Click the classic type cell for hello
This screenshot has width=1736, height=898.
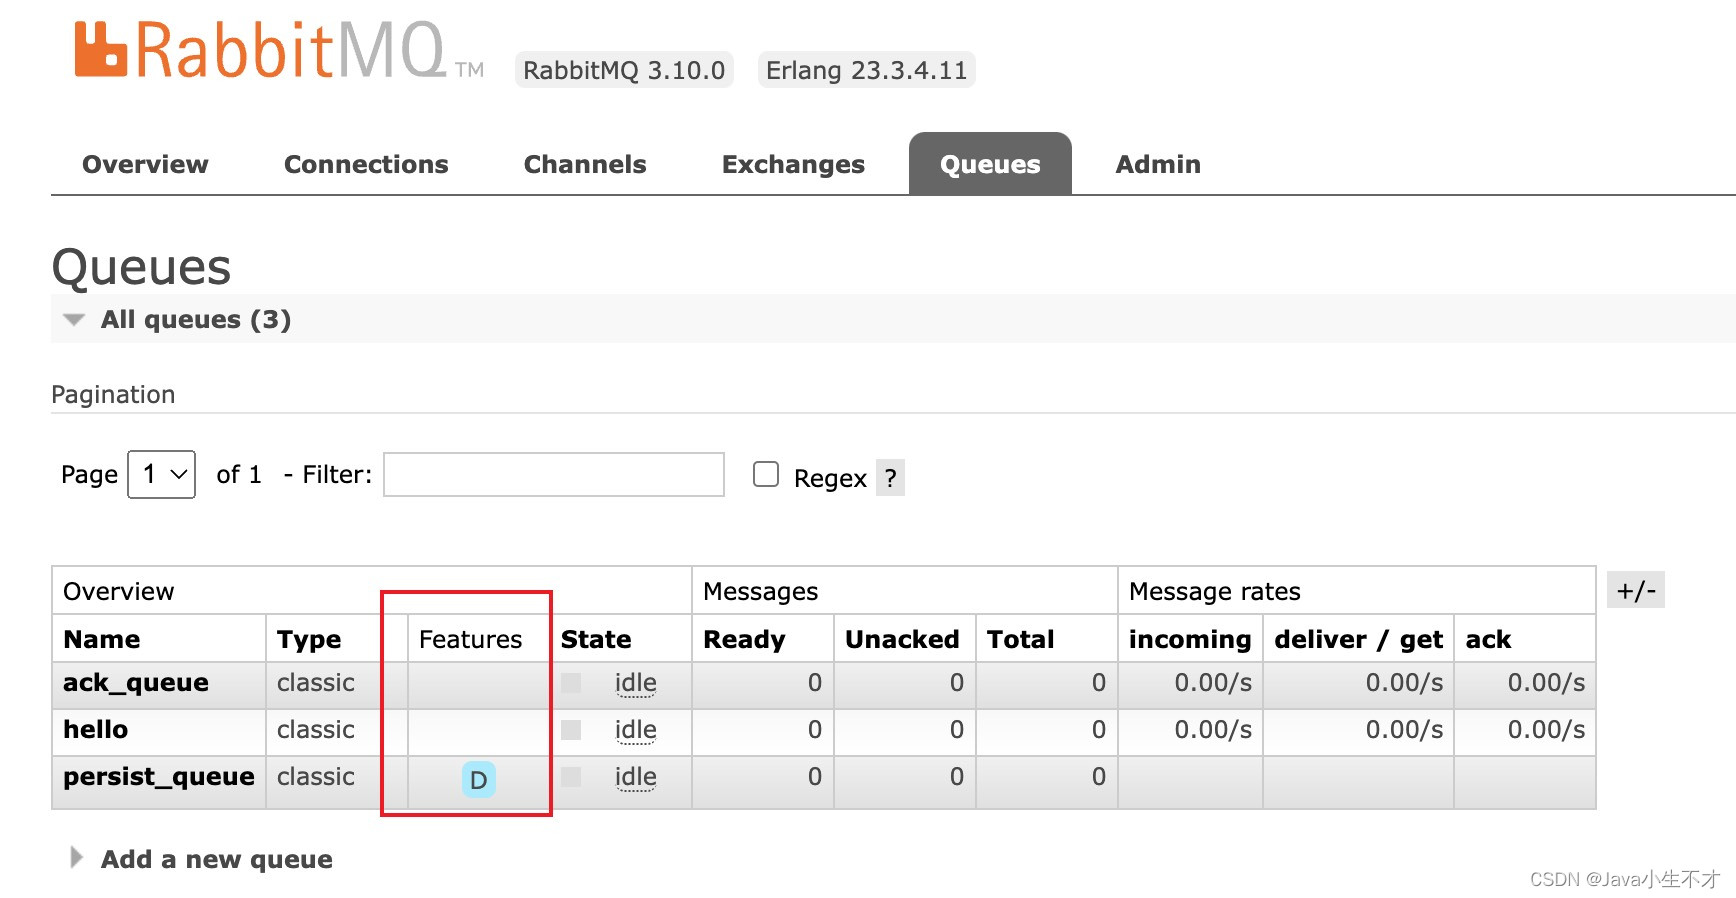point(316,730)
